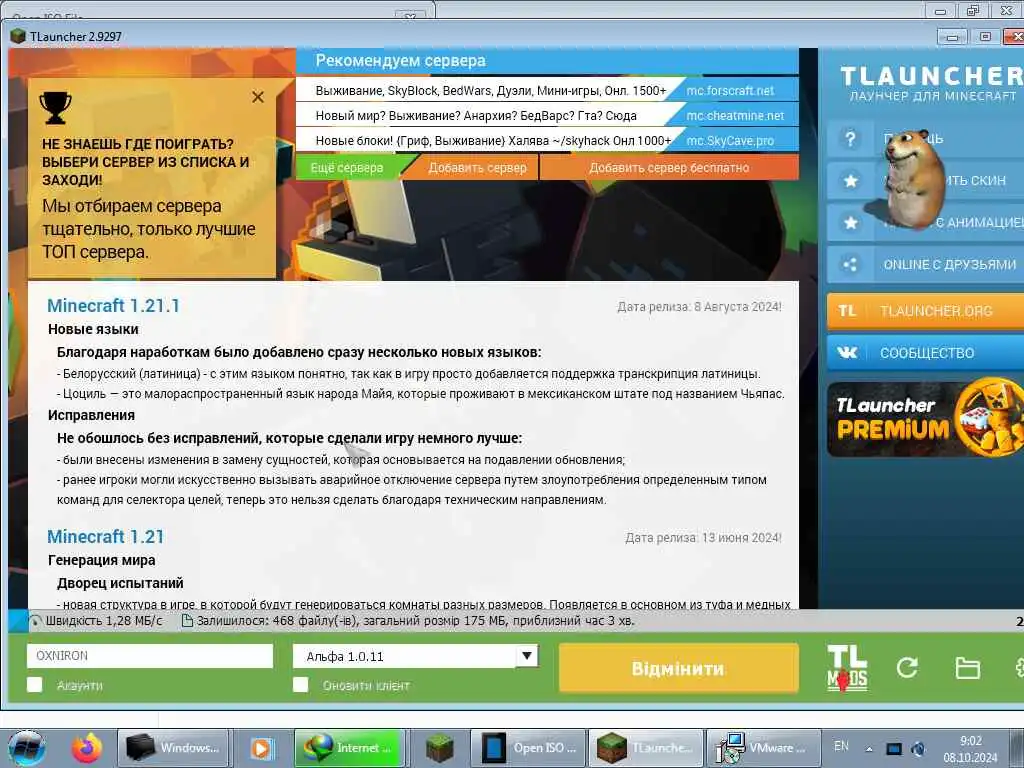Click TL icon on TLAUNCHER.ORG button
Viewport: 1024px width, 768px height.
[847, 311]
